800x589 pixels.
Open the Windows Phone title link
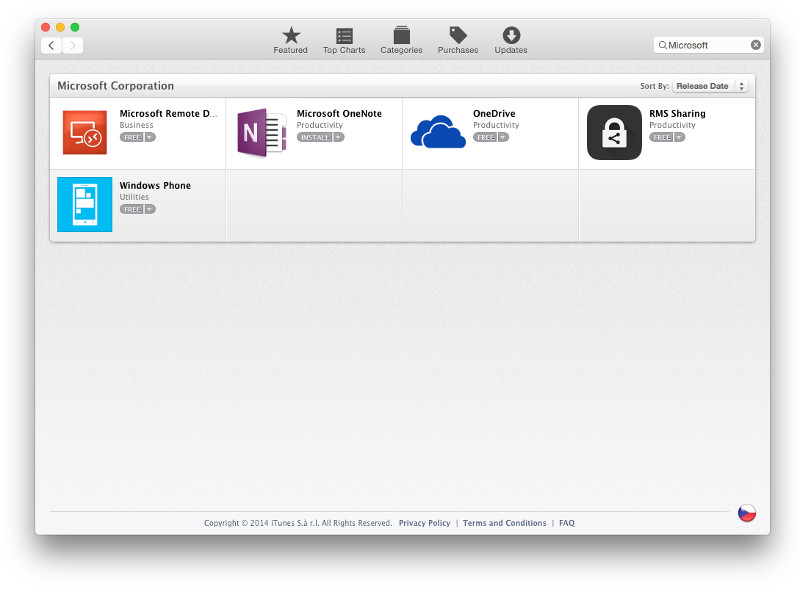point(155,186)
